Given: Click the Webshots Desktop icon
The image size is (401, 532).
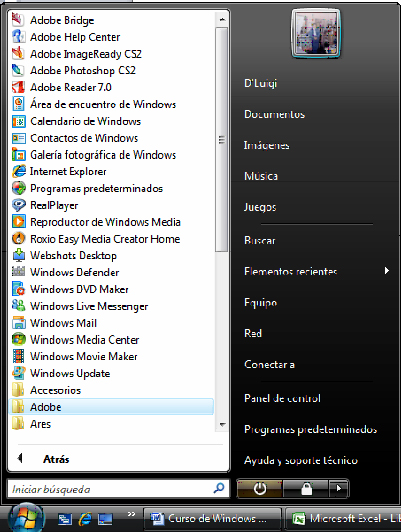Looking at the screenshot, I should point(18,255).
